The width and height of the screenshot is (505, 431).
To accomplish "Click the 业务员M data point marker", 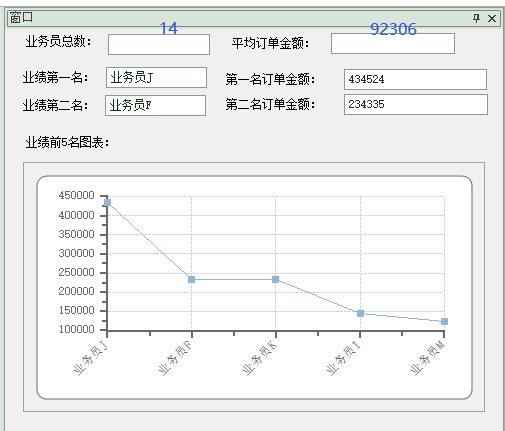I will tap(444, 321).
